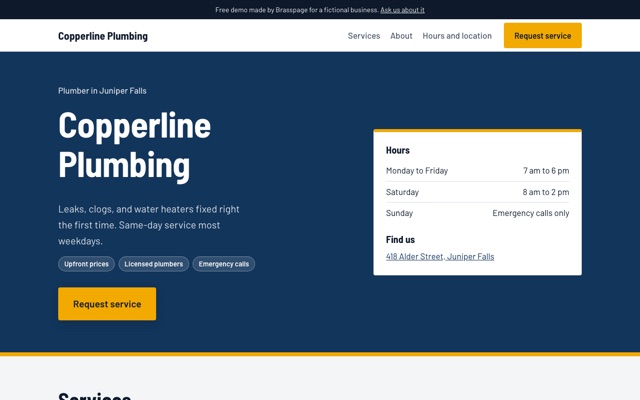640x400 pixels.
Task: Click the Hours heading in card
Action: point(398,150)
